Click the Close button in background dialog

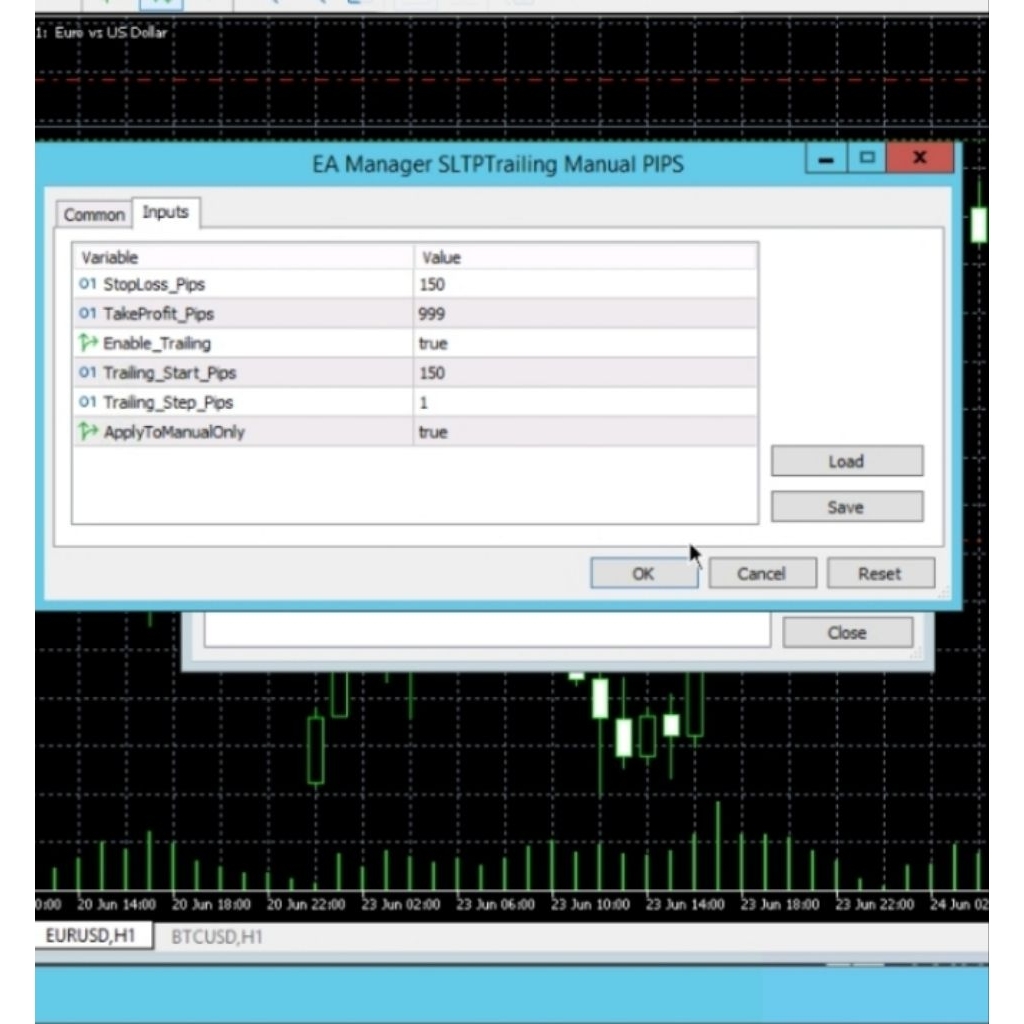tap(847, 633)
